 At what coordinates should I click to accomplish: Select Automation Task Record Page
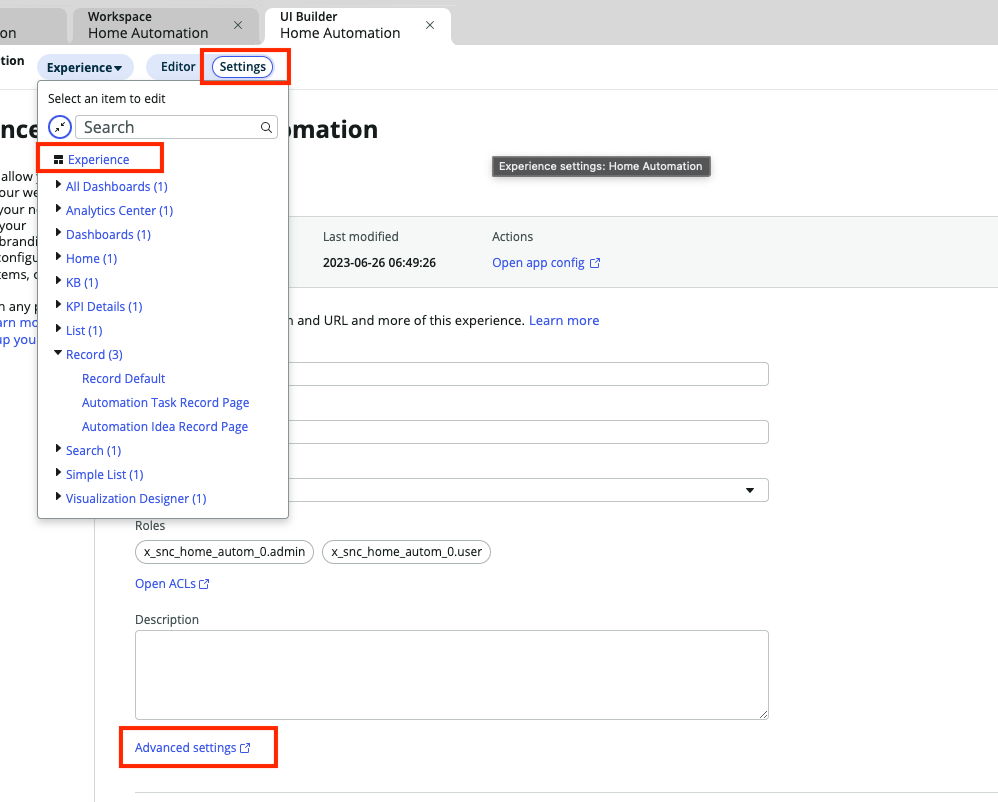click(x=165, y=402)
